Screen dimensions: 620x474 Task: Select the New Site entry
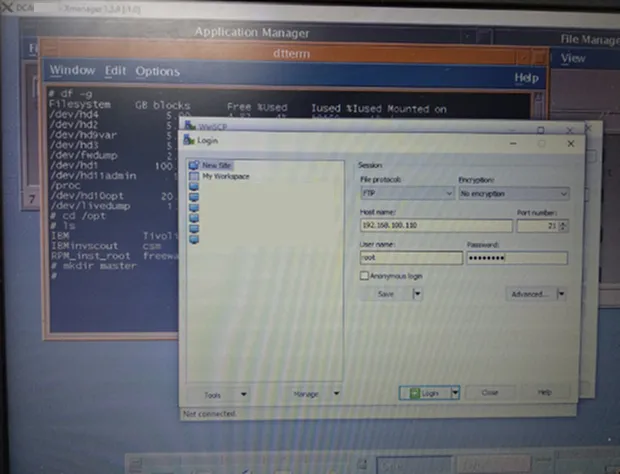pos(216,165)
